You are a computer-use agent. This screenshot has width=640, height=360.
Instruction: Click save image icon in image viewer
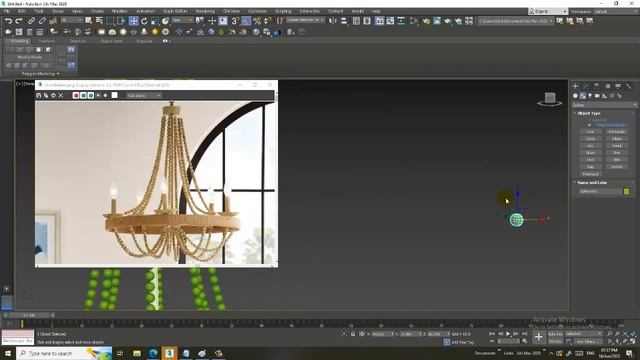(39, 95)
